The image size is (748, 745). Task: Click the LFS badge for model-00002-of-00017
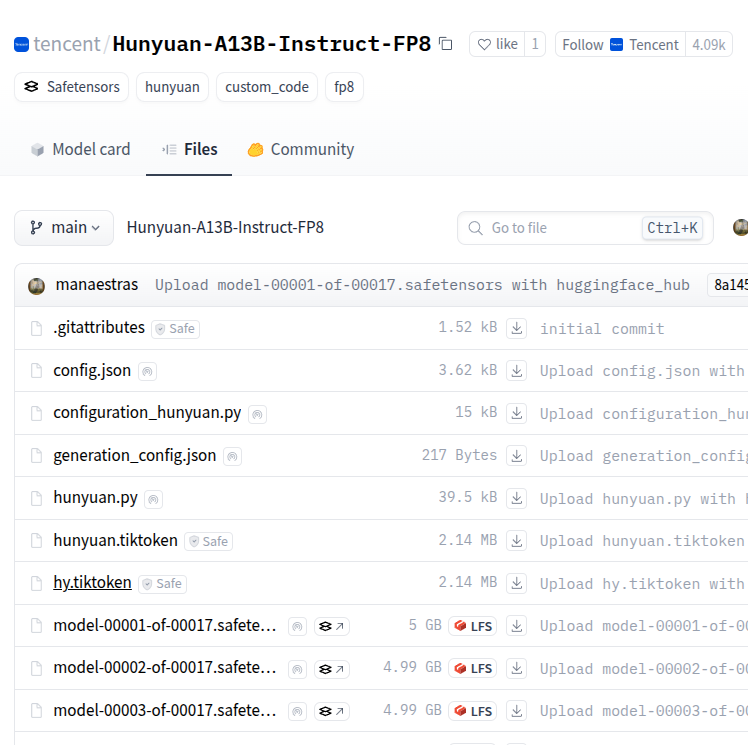click(473, 668)
